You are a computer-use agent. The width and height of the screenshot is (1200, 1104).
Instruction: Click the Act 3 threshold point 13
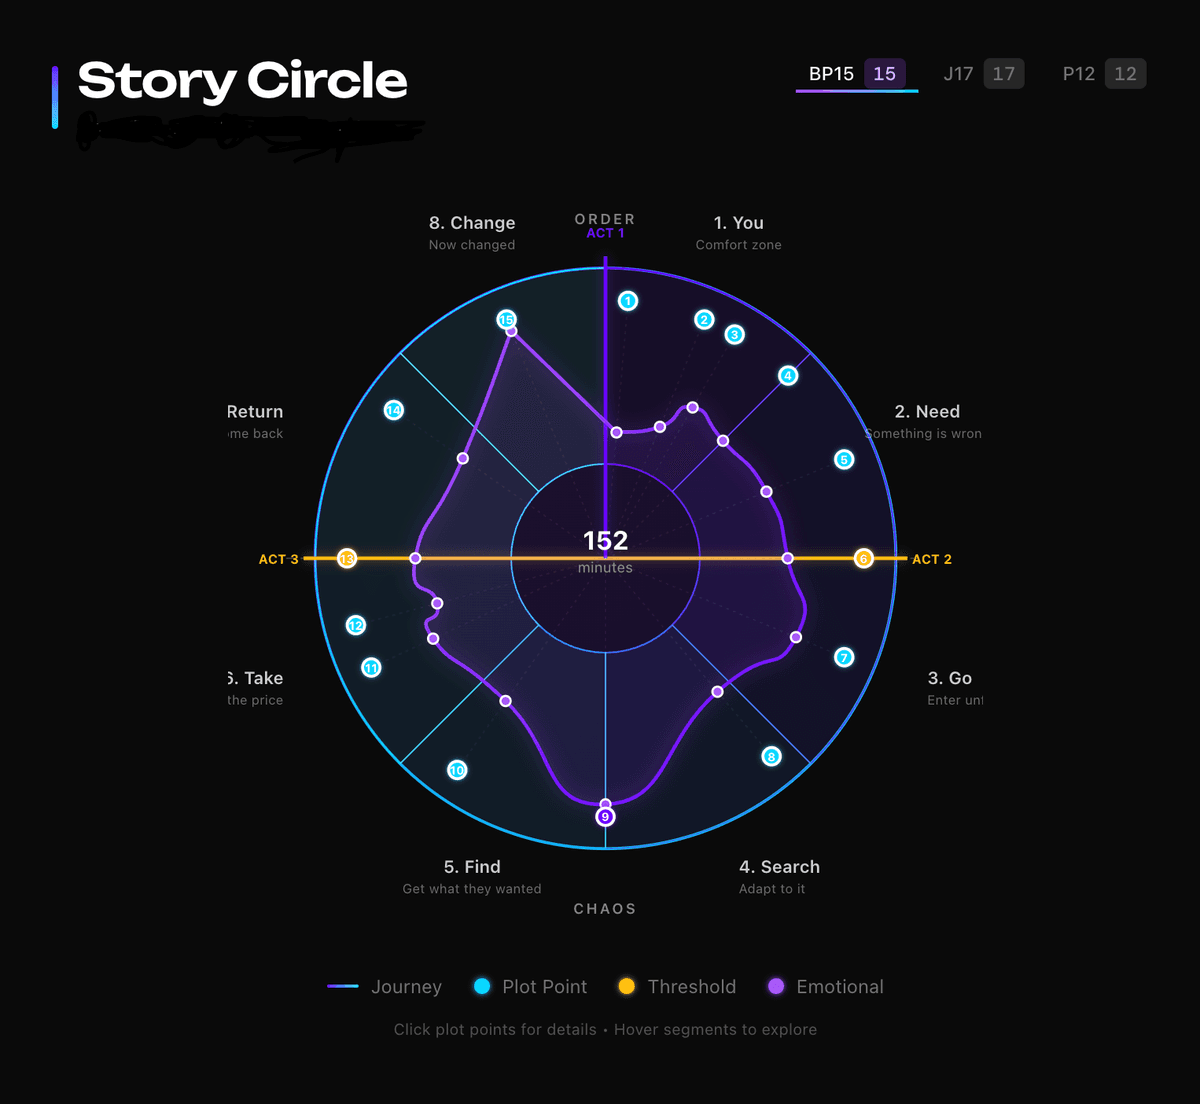pyautogui.click(x=347, y=559)
